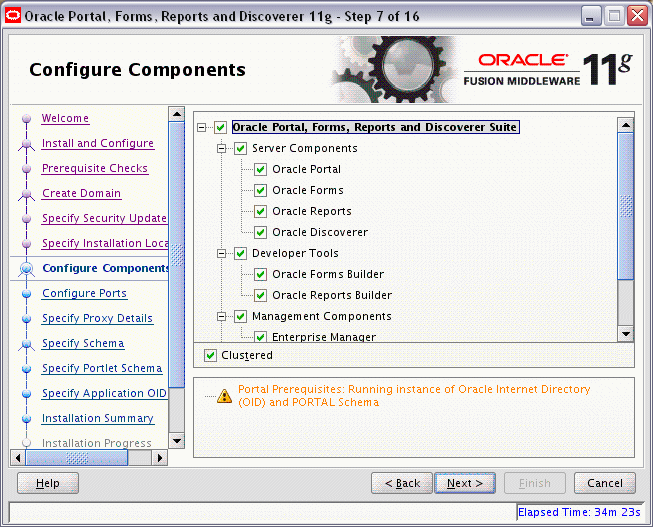The height and width of the screenshot is (527, 653).
Task: Click the Install and Configure step node icon
Action: click(27, 144)
